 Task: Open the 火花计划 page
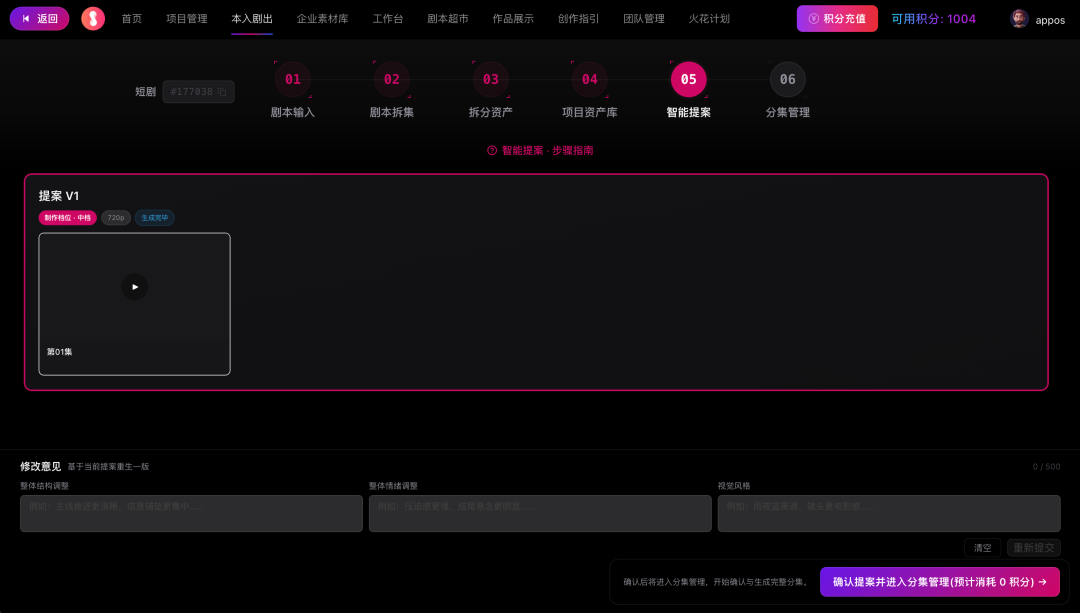click(709, 19)
